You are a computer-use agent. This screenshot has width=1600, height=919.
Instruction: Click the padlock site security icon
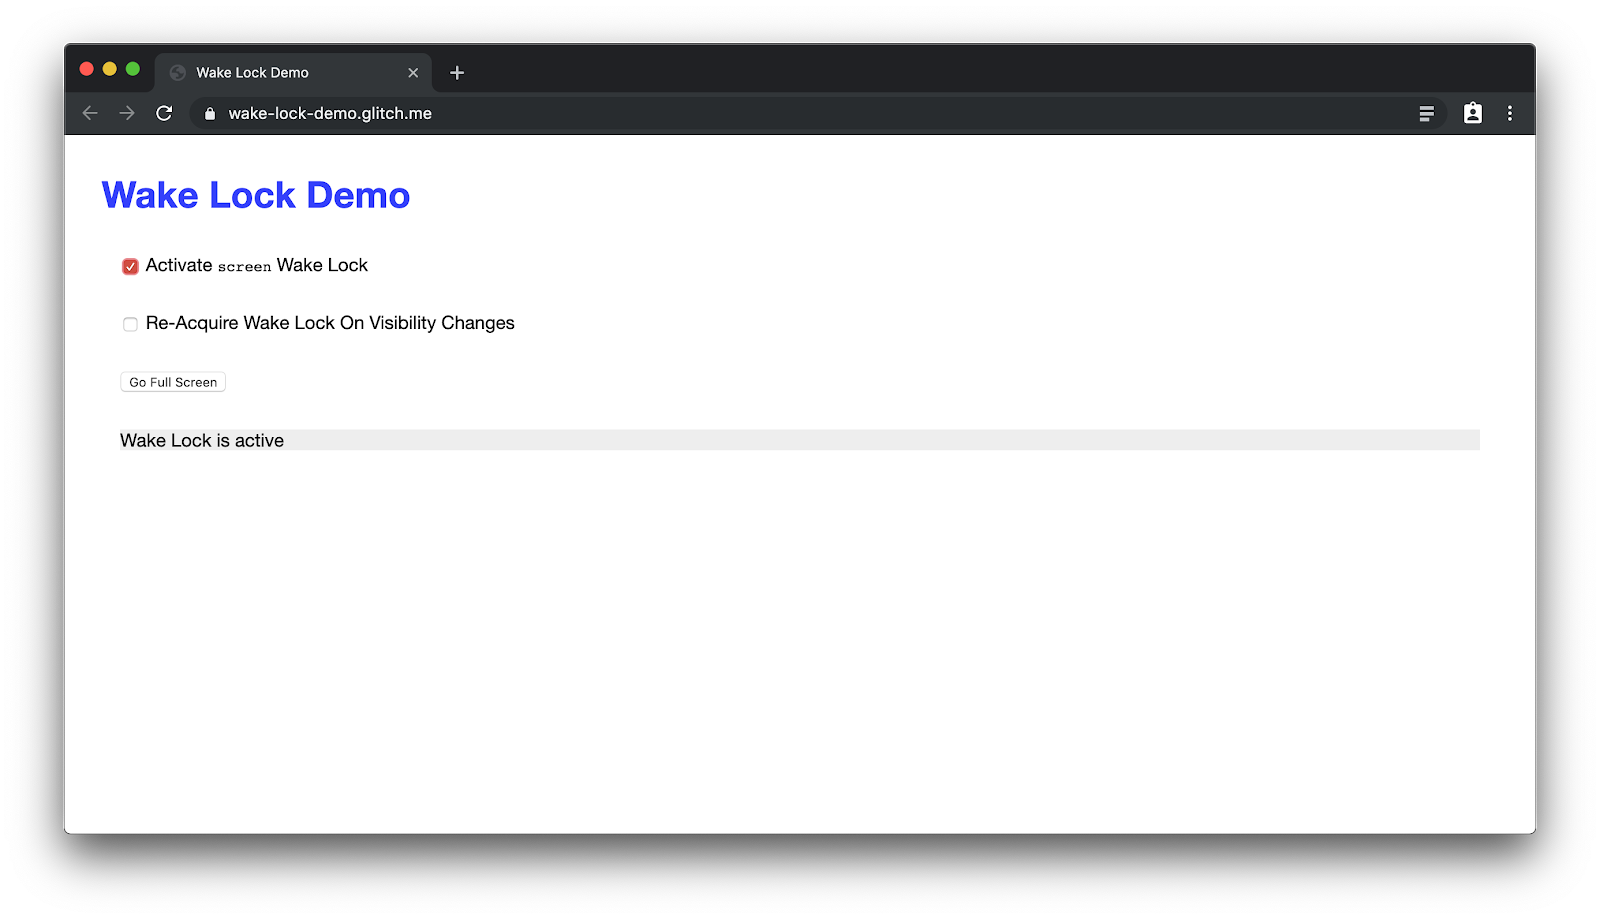point(210,114)
